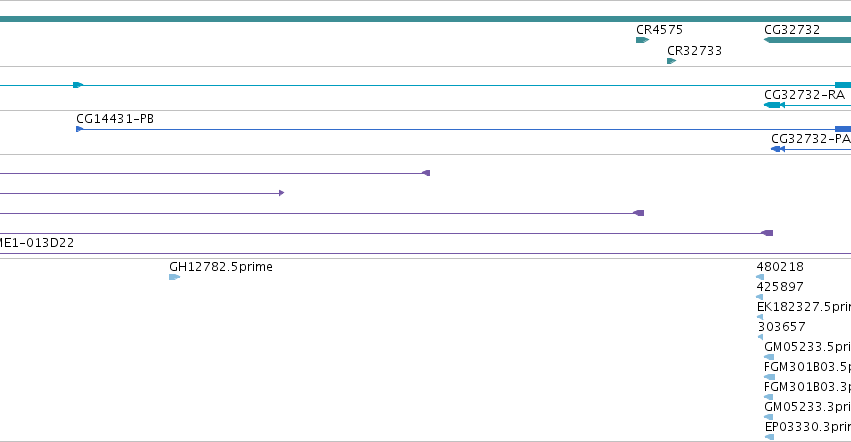Click the 480218 feature label
Image resolution: width=851 pixels, height=442 pixels.
780,267
